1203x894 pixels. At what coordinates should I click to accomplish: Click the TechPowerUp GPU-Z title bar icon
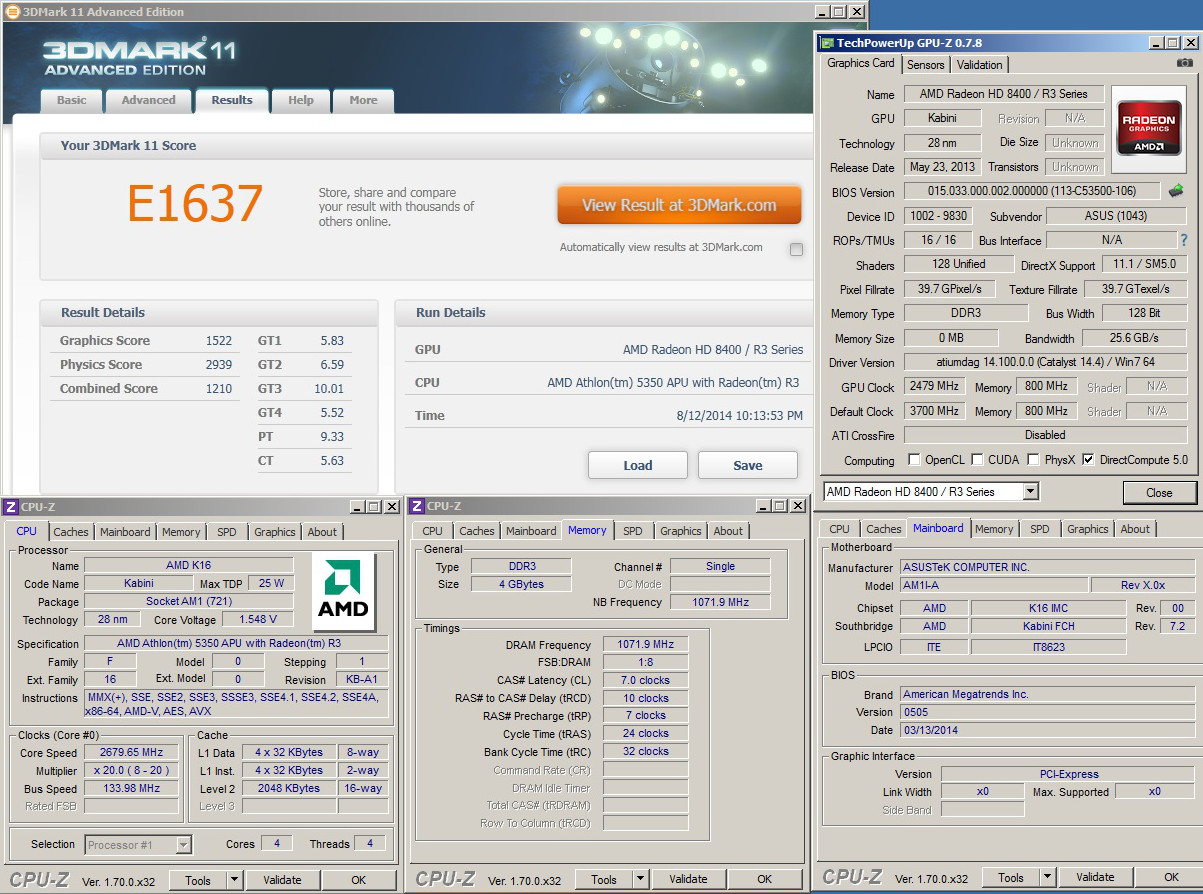[x=825, y=43]
